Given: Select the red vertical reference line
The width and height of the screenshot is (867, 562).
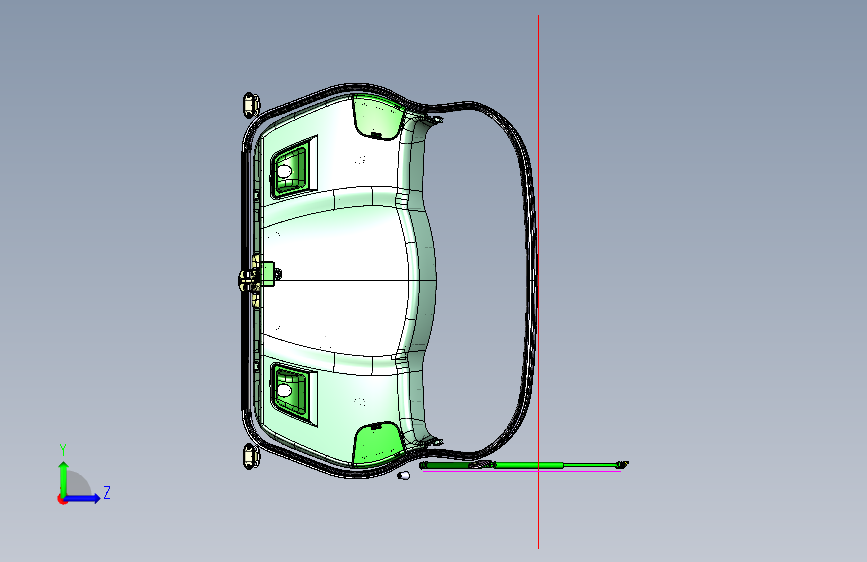Looking at the screenshot, I should 539,282.
